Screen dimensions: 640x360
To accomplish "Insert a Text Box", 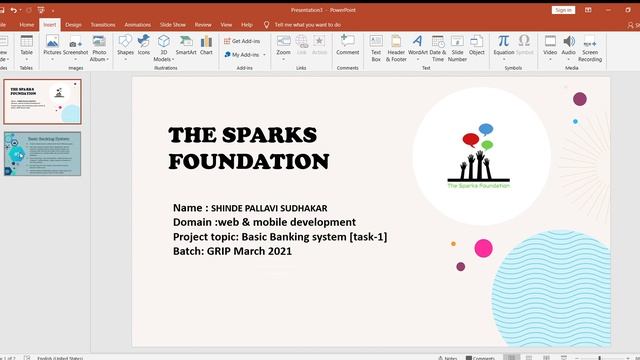I will [x=376, y=48].
